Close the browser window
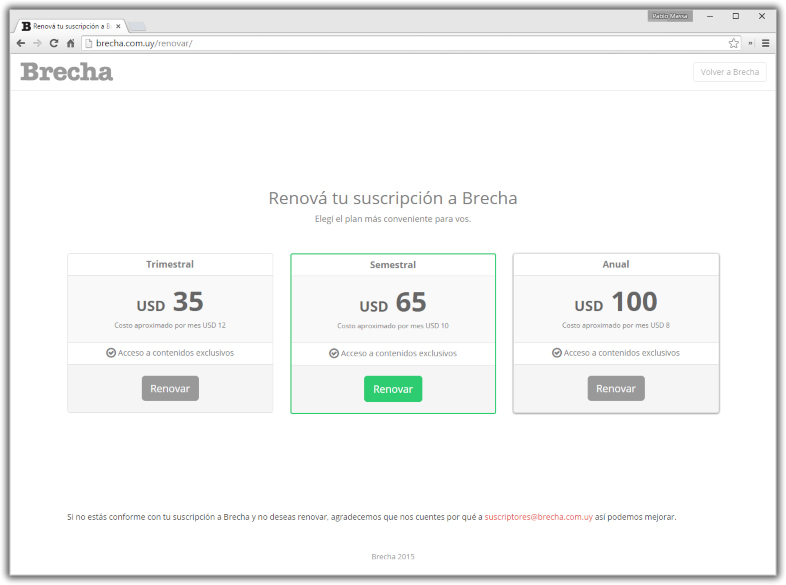 762,16
